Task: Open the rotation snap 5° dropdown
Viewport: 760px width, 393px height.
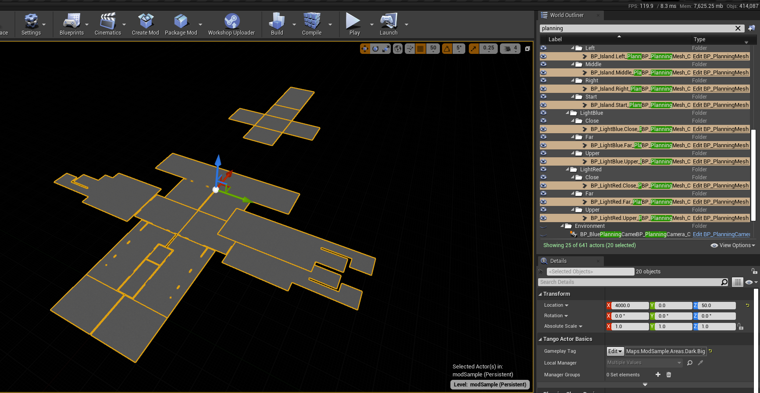Action: [x=459, y=48]
